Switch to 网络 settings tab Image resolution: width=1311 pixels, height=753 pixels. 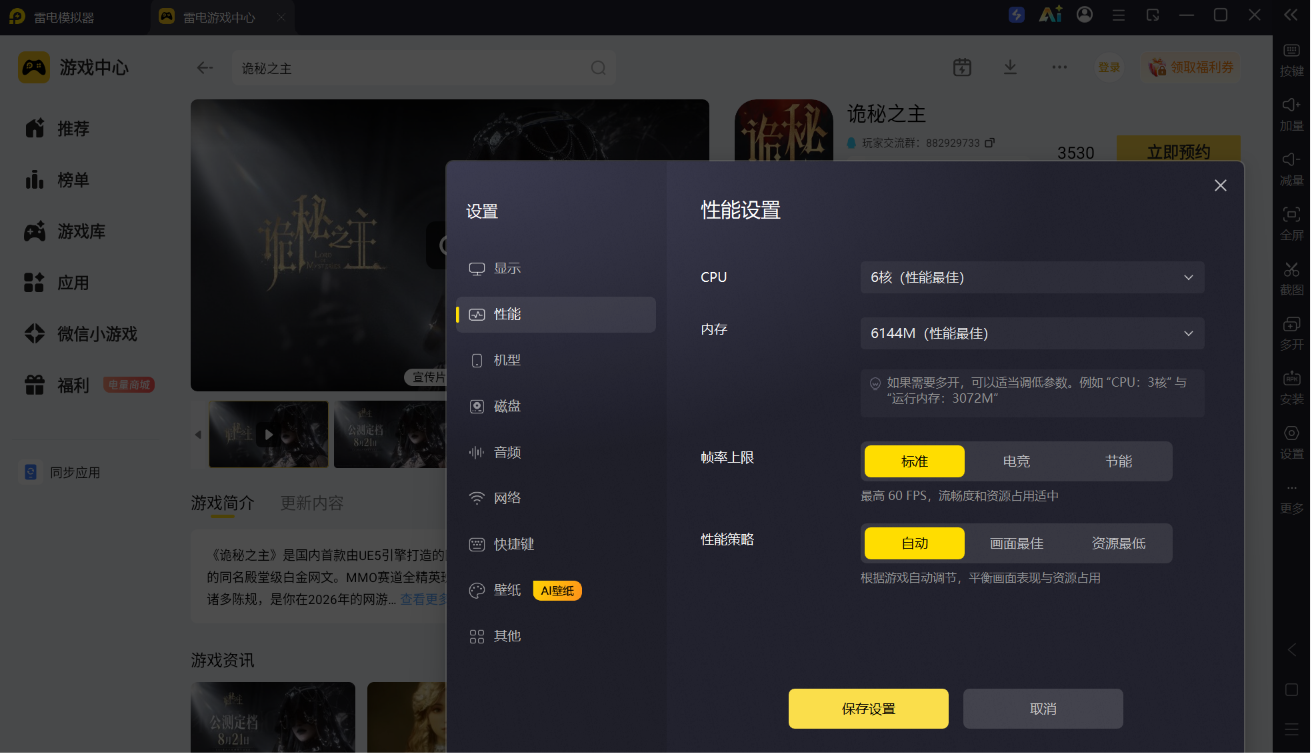tap(556, 498)
